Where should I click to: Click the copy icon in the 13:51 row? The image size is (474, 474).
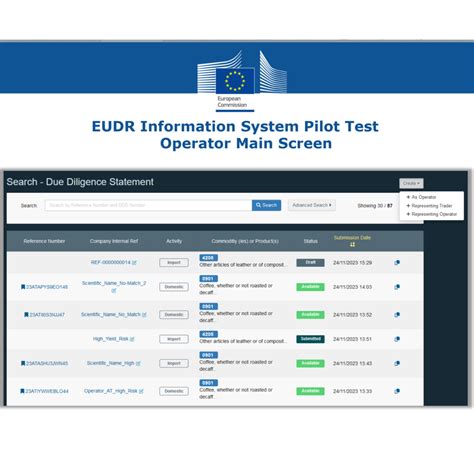click(397, 339)
